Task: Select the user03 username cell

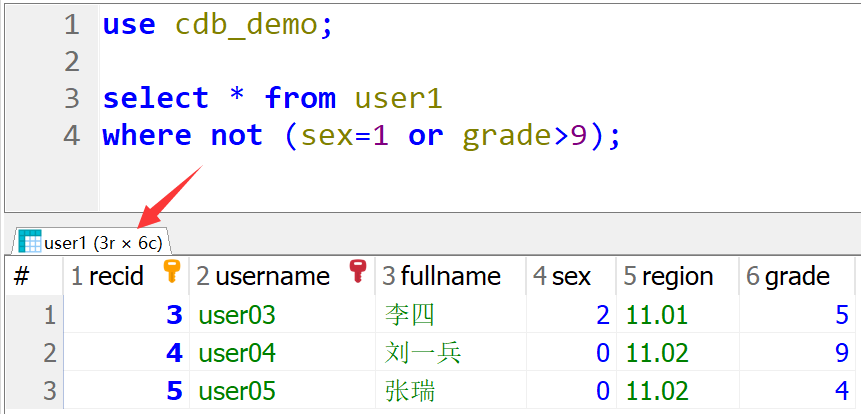Action: [x=237, y=316]
